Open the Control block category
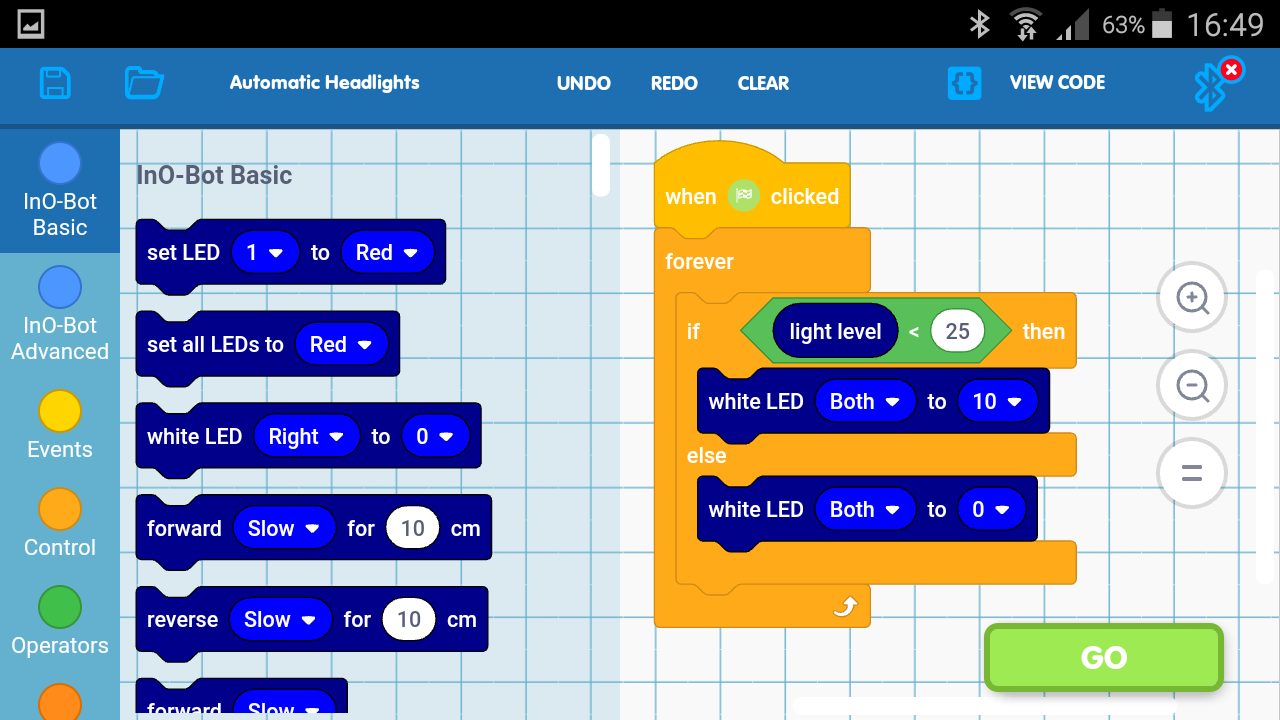 pyautogui.click(x=60, y=523)
